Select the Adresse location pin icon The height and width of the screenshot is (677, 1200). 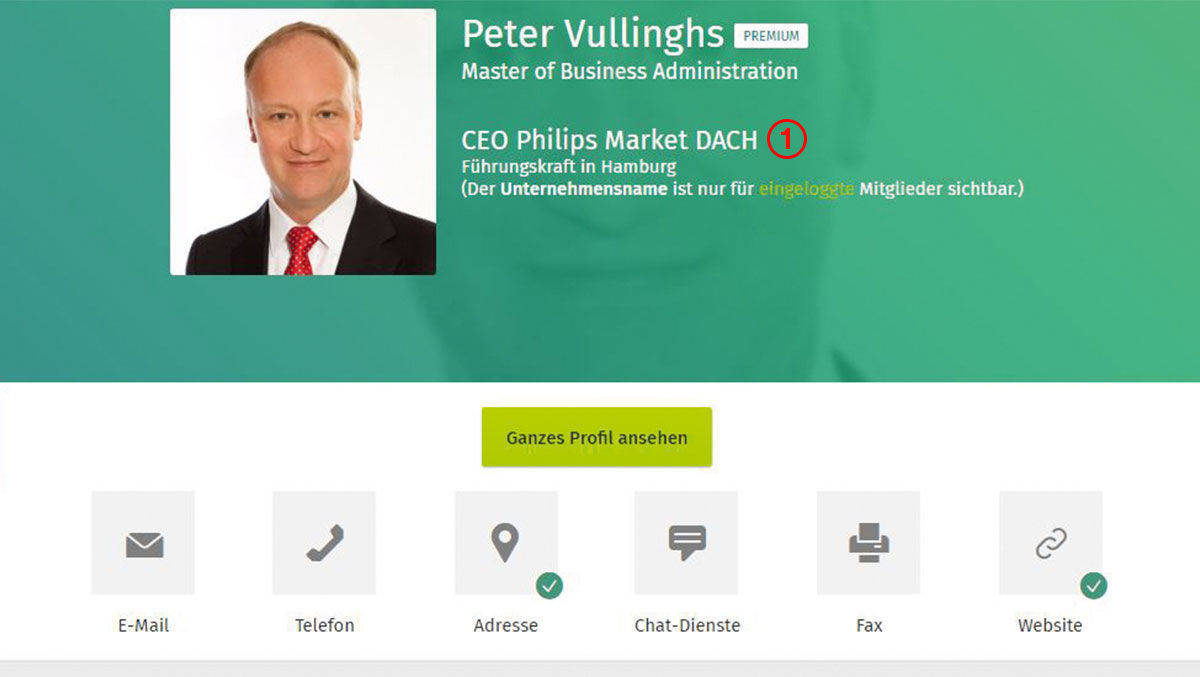[x=506, y=544]
